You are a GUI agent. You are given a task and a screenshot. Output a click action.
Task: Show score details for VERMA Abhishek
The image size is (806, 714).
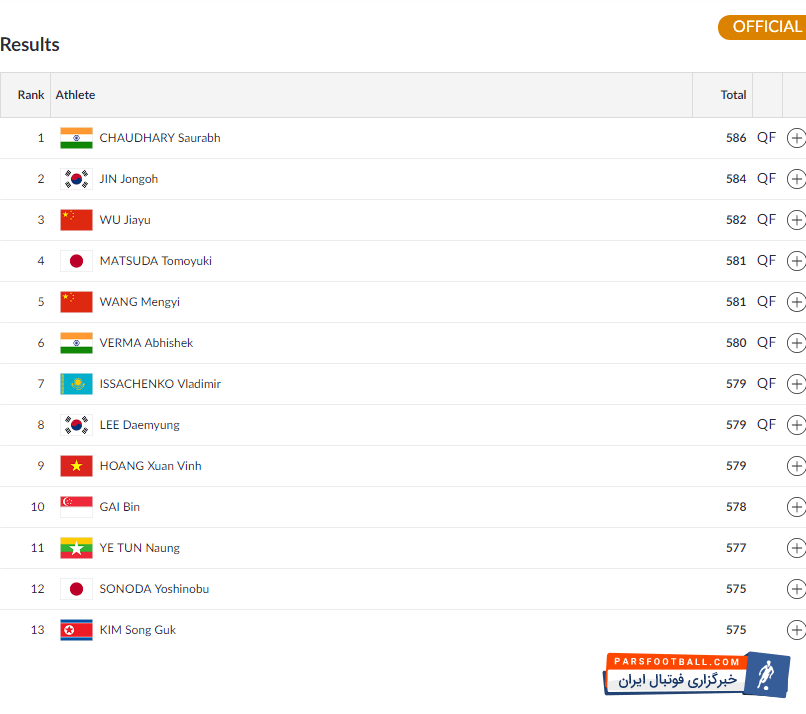click(x=796, y=343)
